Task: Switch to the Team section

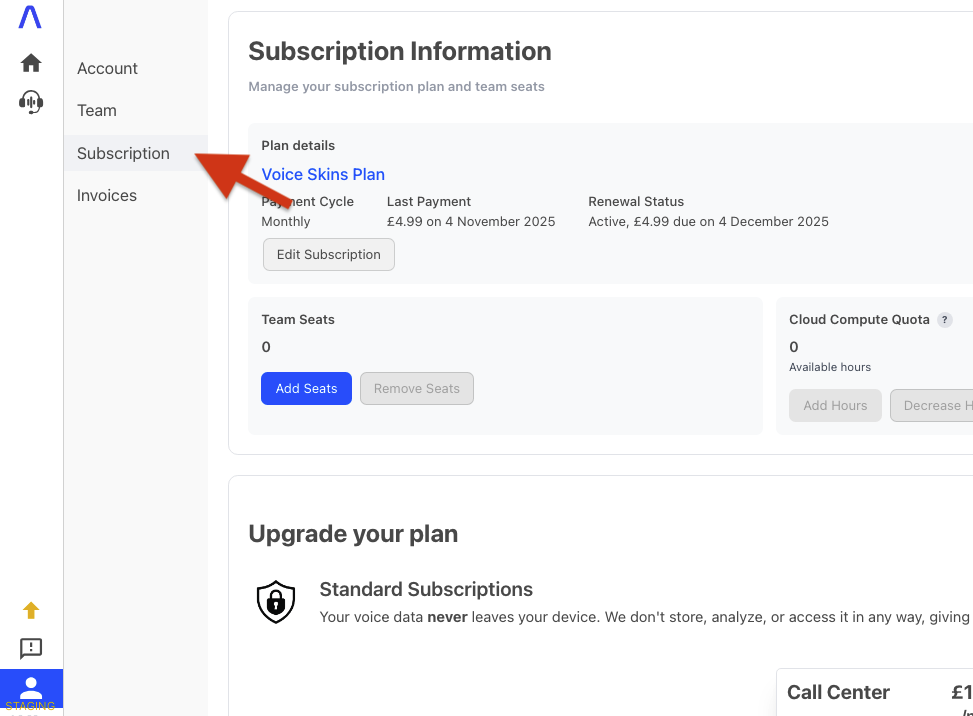Action: click(96, 110)
